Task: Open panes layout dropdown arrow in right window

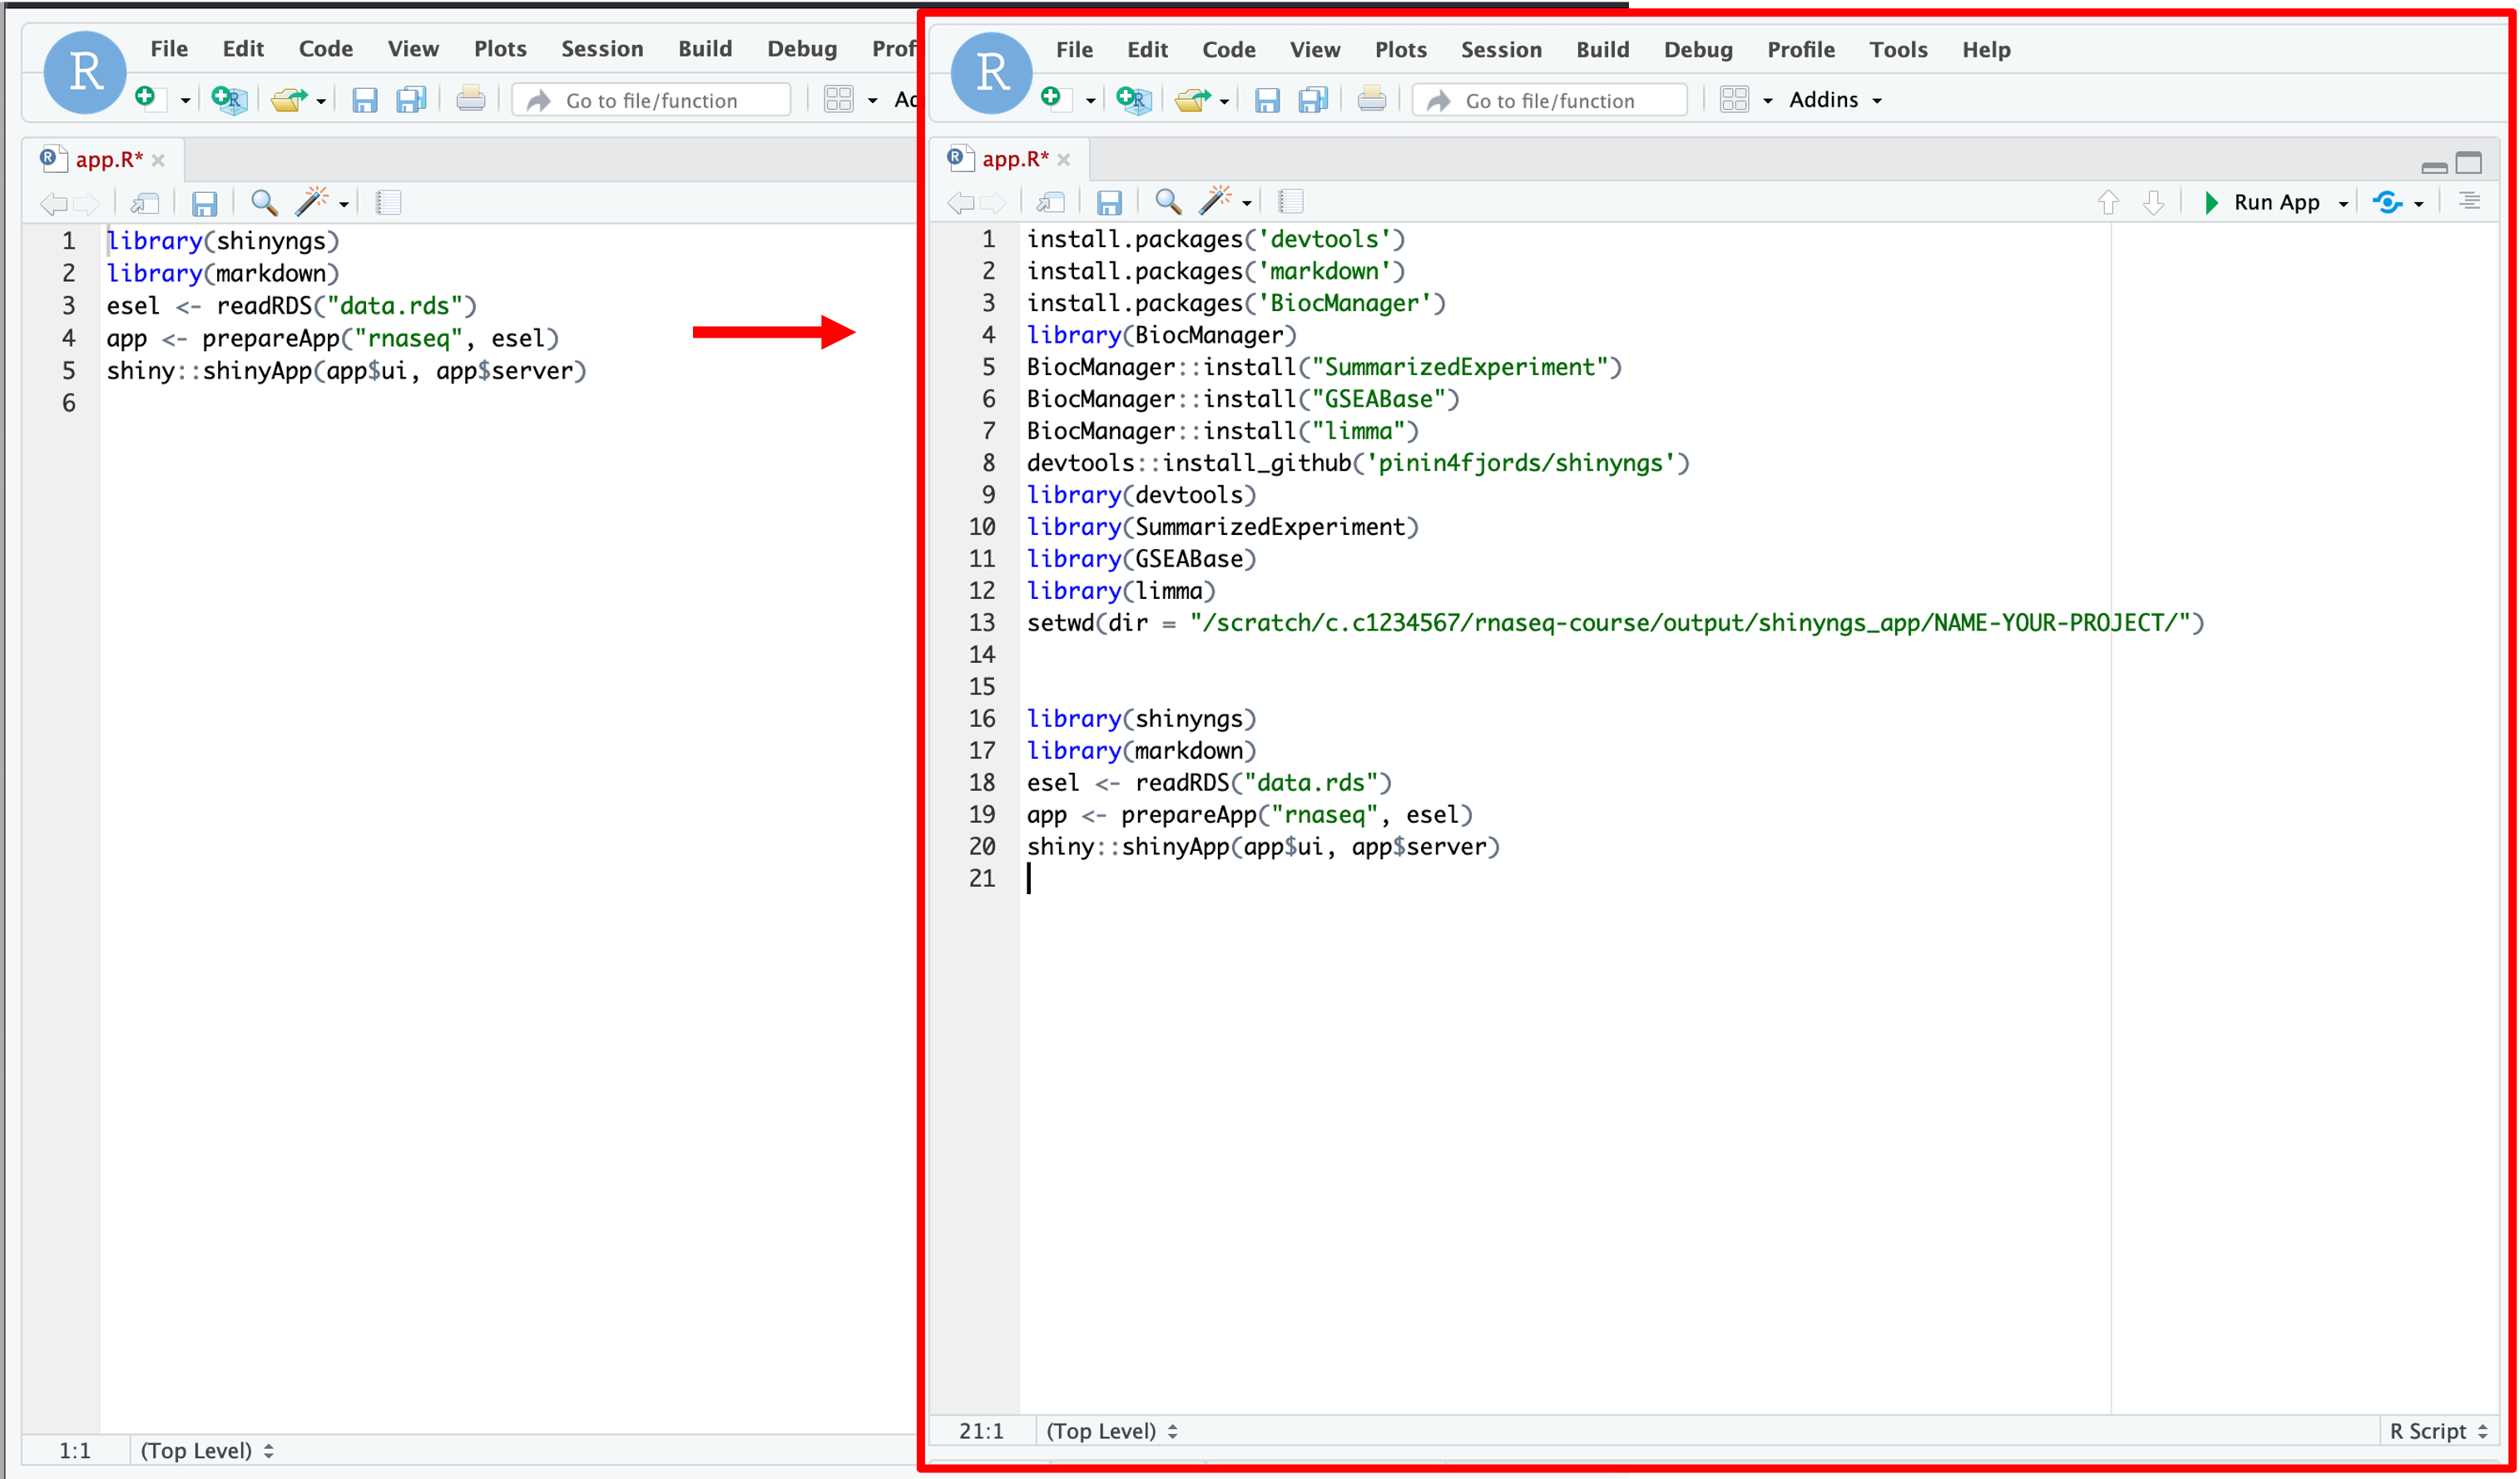Action: point(1768,100)
